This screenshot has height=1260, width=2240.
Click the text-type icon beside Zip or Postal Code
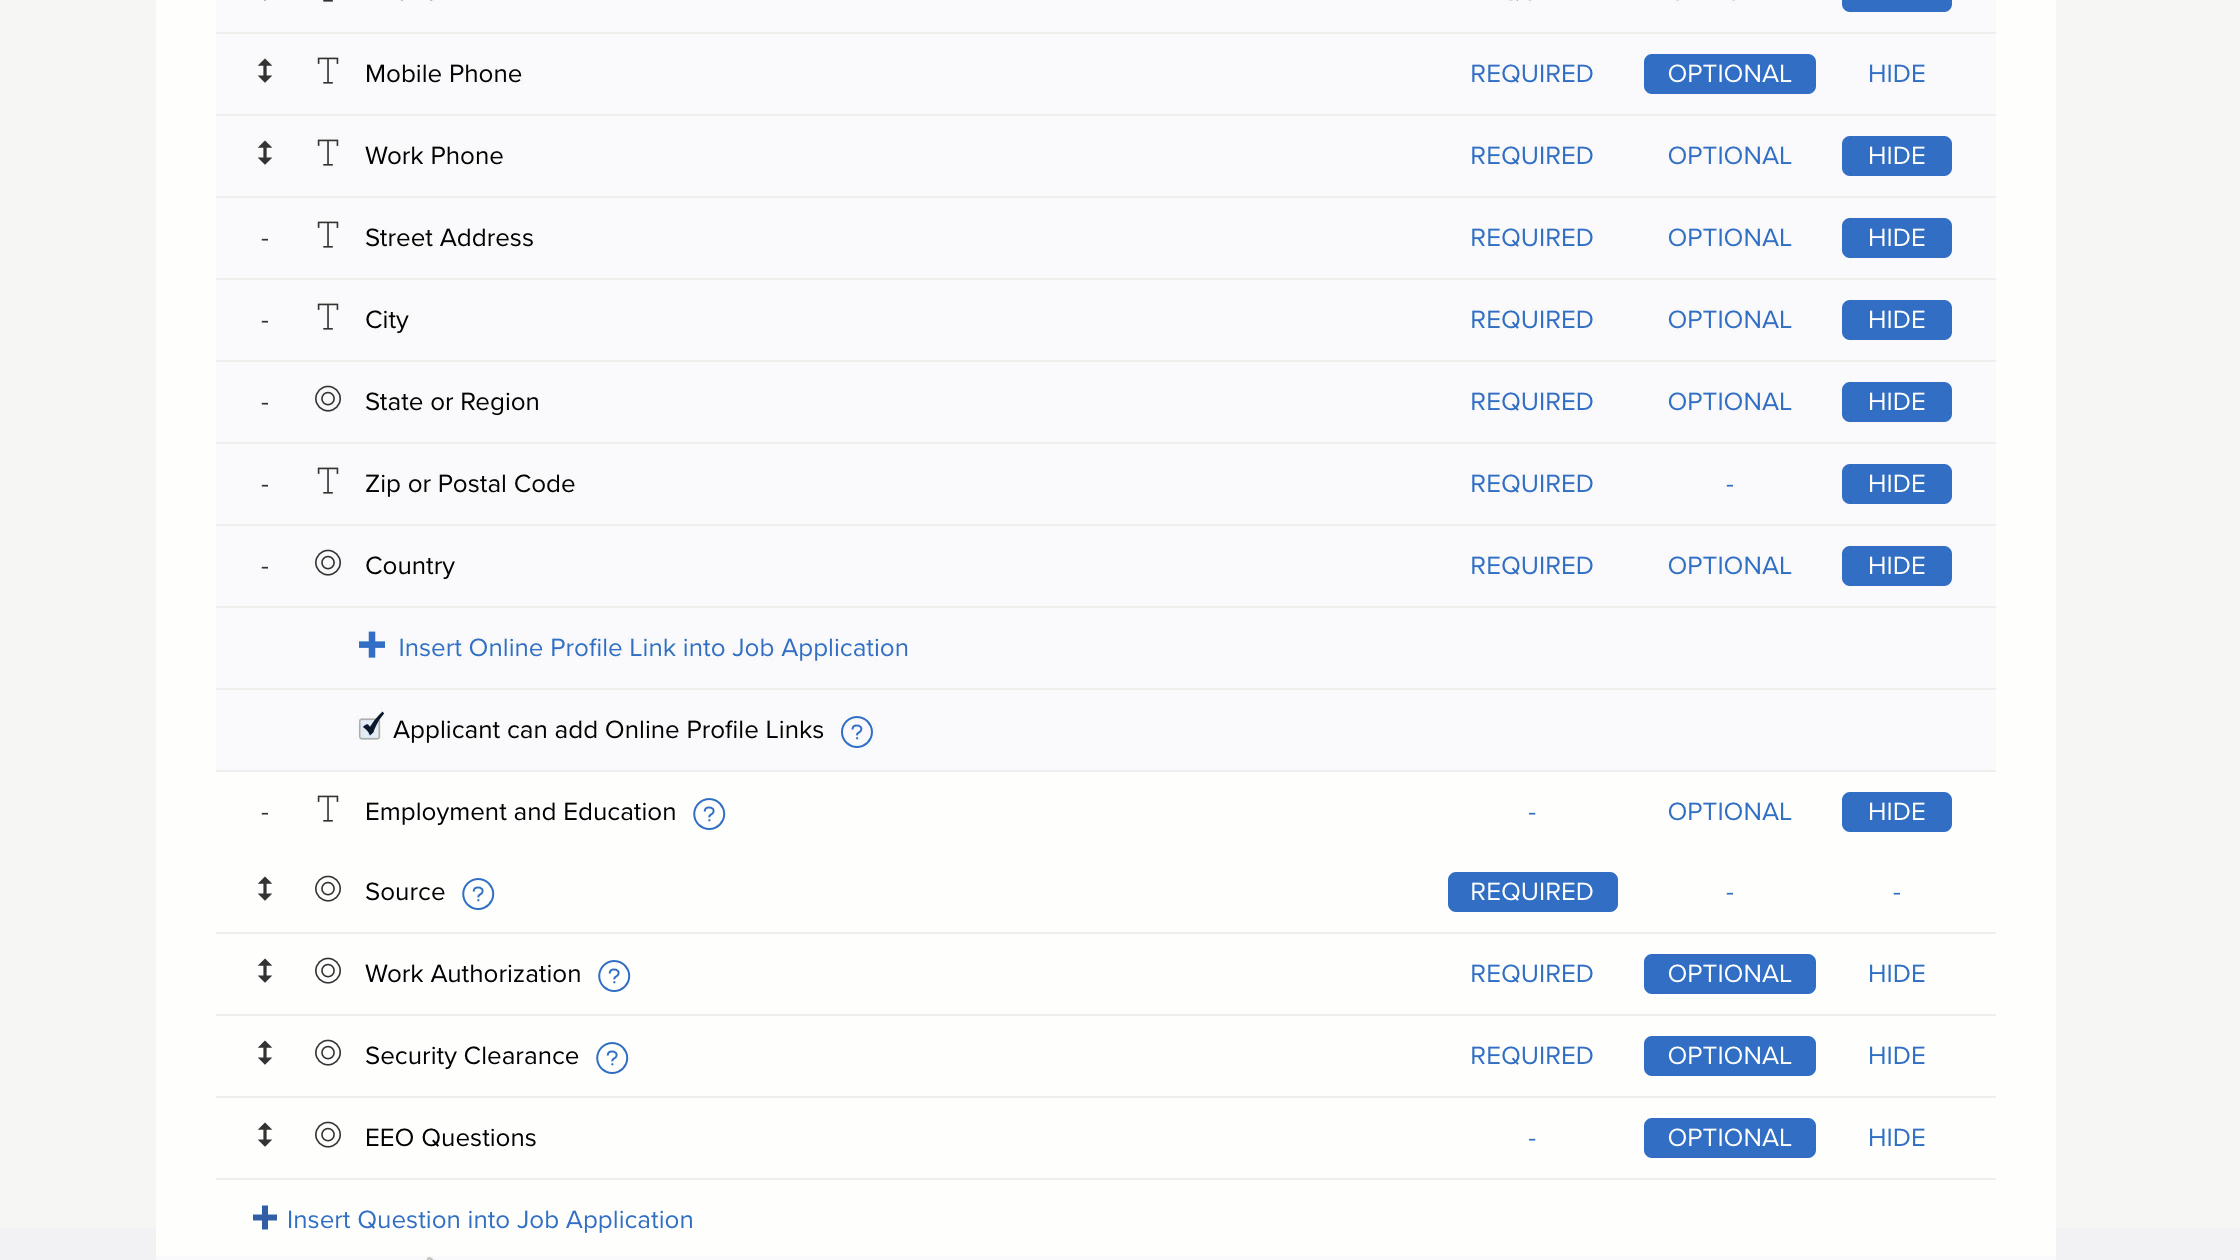328,481
